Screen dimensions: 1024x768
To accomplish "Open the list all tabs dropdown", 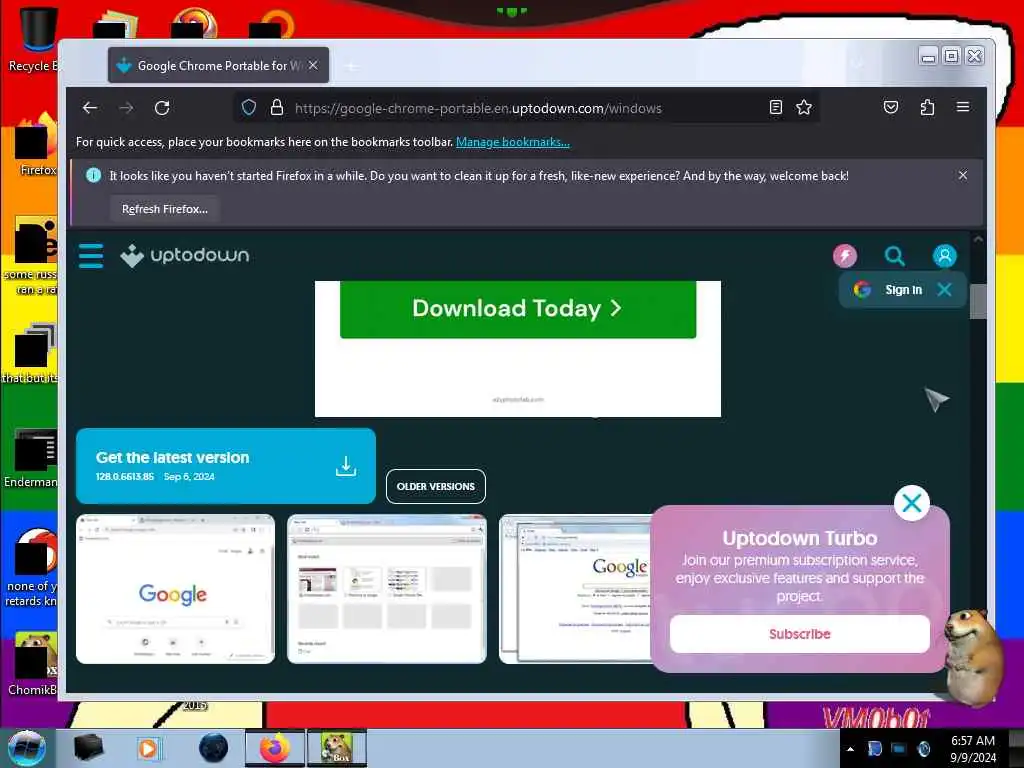I will [857, 63].
